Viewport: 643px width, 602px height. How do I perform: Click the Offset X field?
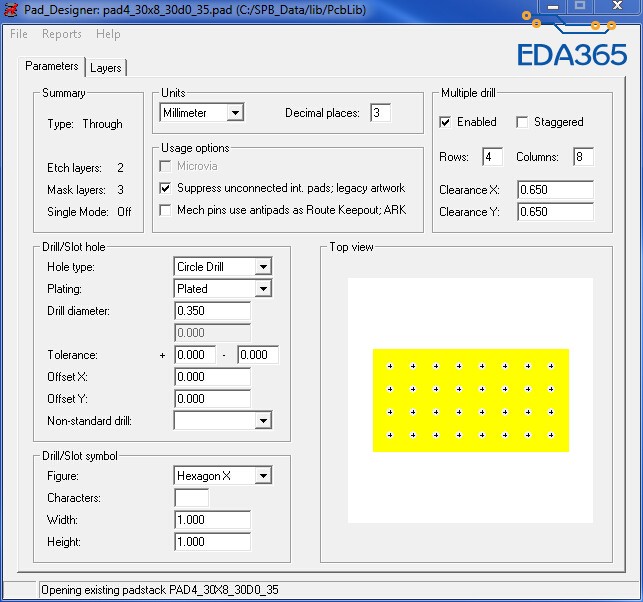coord(212,377)
